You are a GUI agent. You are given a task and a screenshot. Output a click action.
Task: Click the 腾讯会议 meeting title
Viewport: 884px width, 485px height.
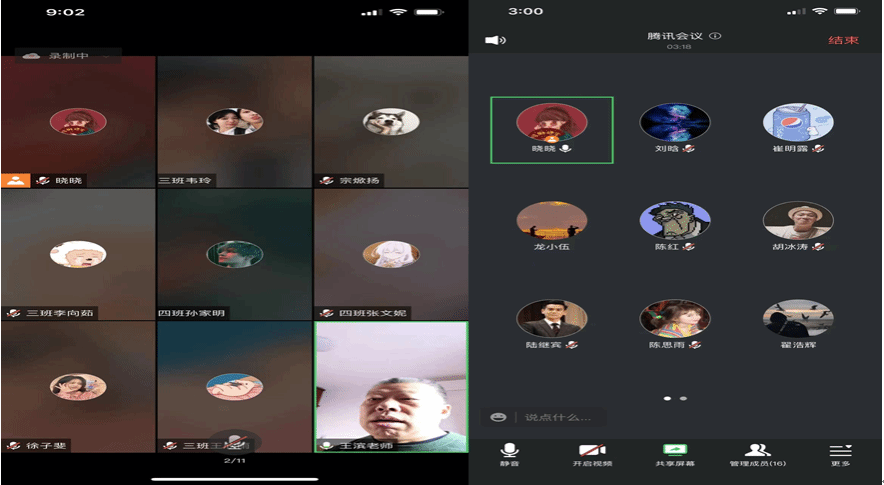point(675,36)
